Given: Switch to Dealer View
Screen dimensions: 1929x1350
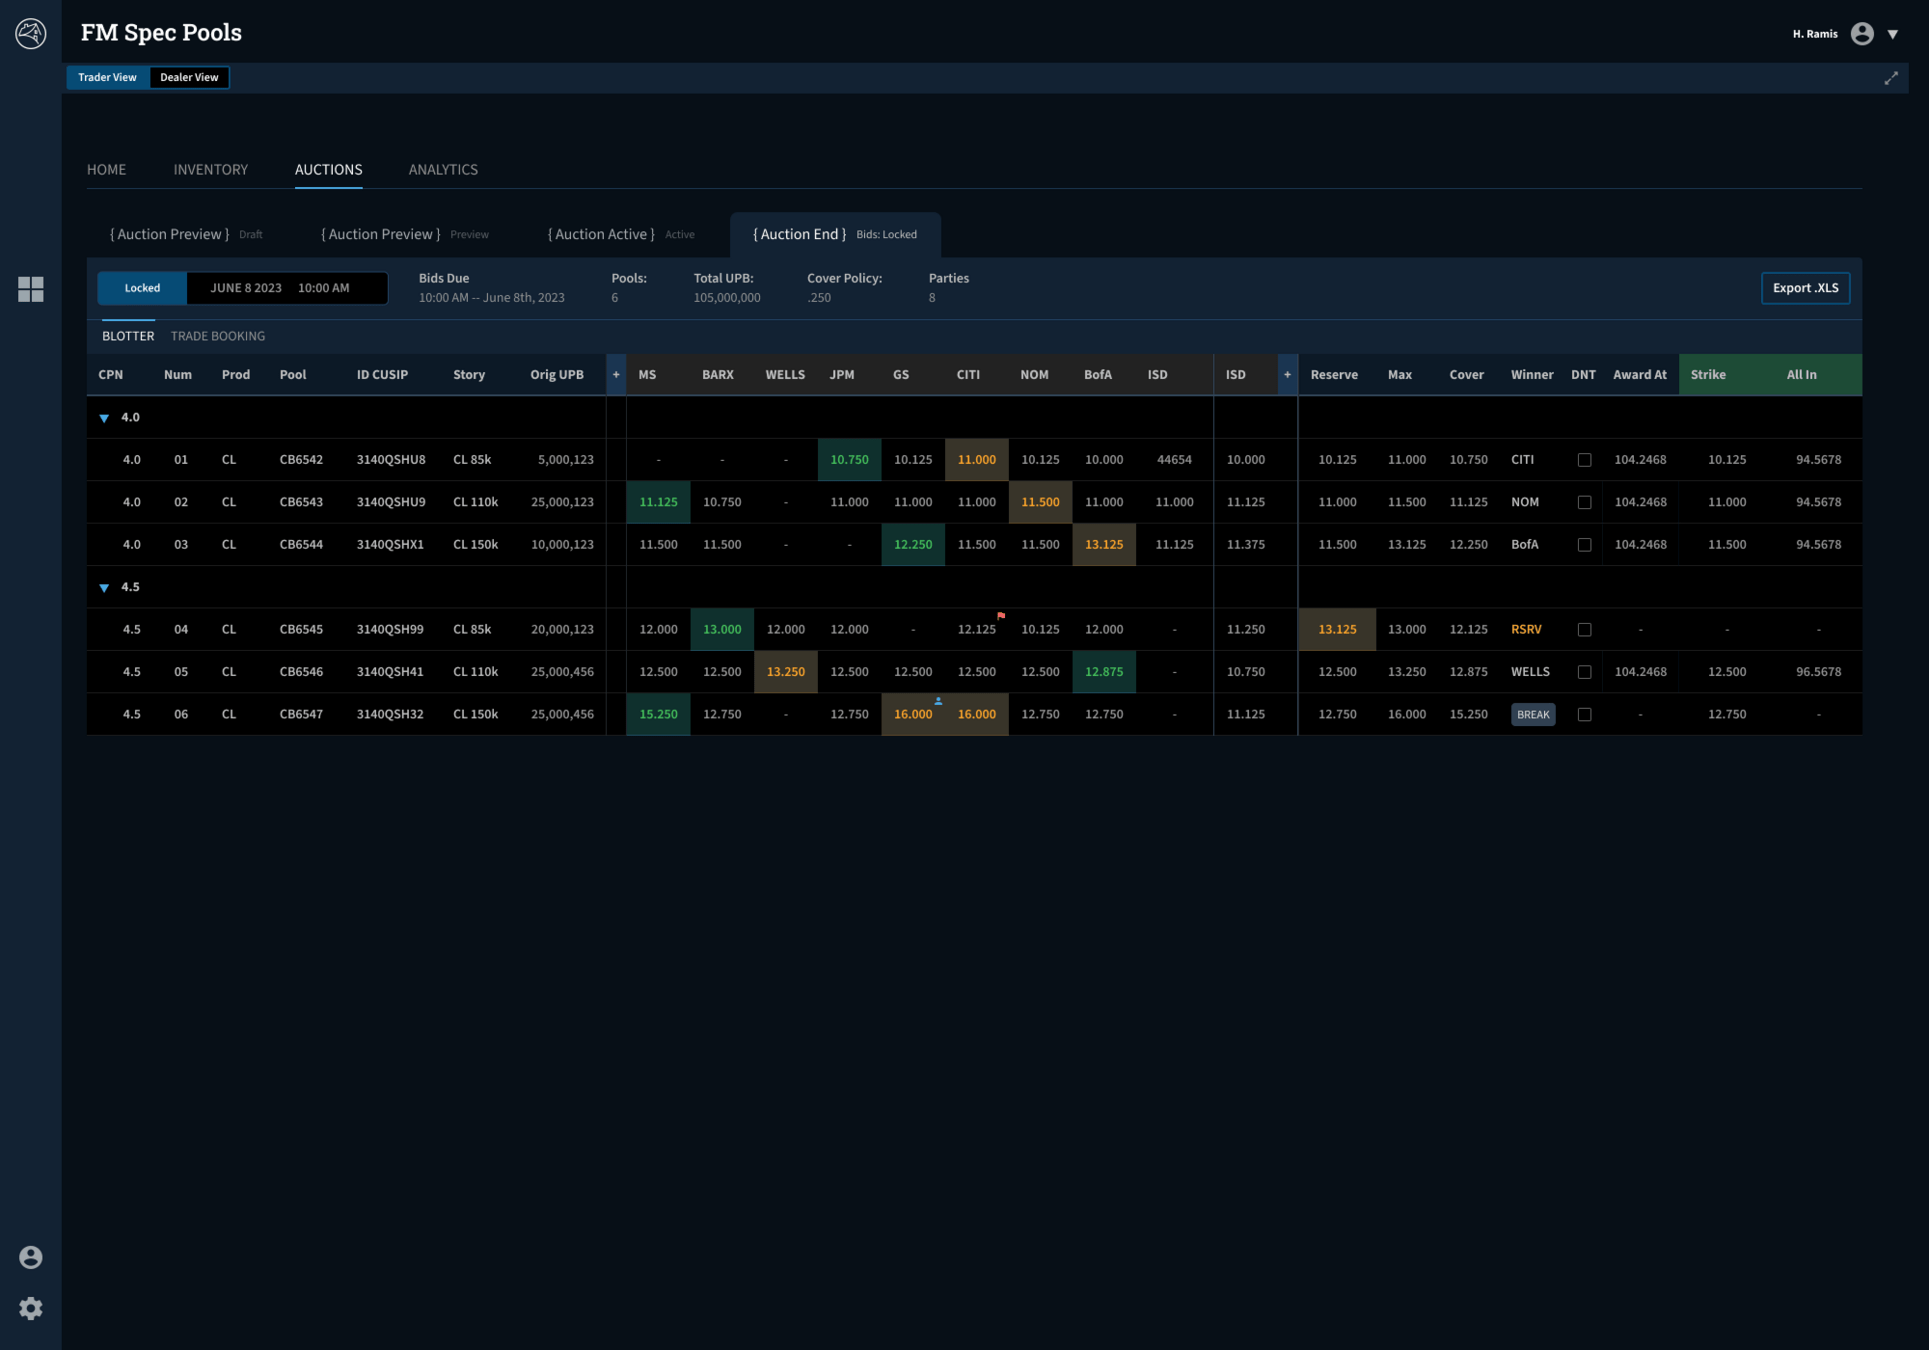Looking at the screenshot, I should pyautogui.click(x=189, y=77).
